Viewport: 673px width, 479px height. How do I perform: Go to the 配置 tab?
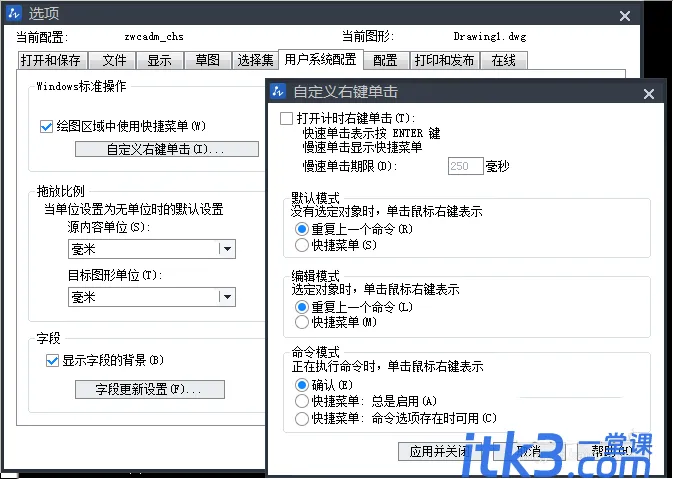pyautogui.click(x=385, y=60)
